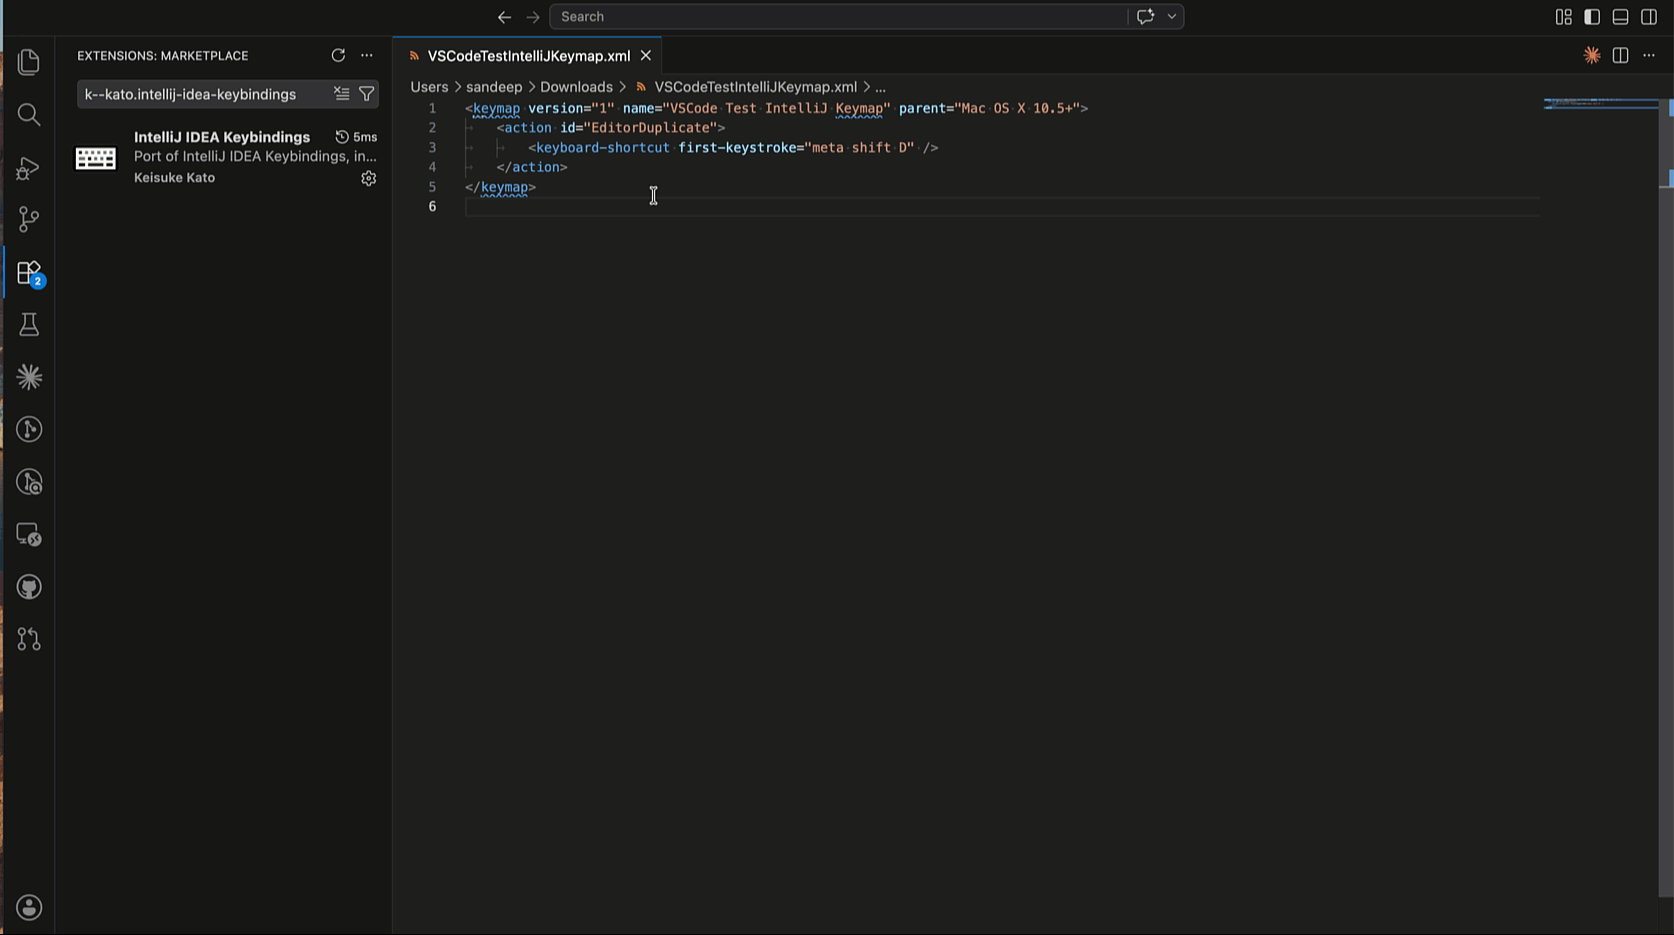Screen dimensions: 1674x935
Task: Click the command center Search box
Action: click(838, 17)
